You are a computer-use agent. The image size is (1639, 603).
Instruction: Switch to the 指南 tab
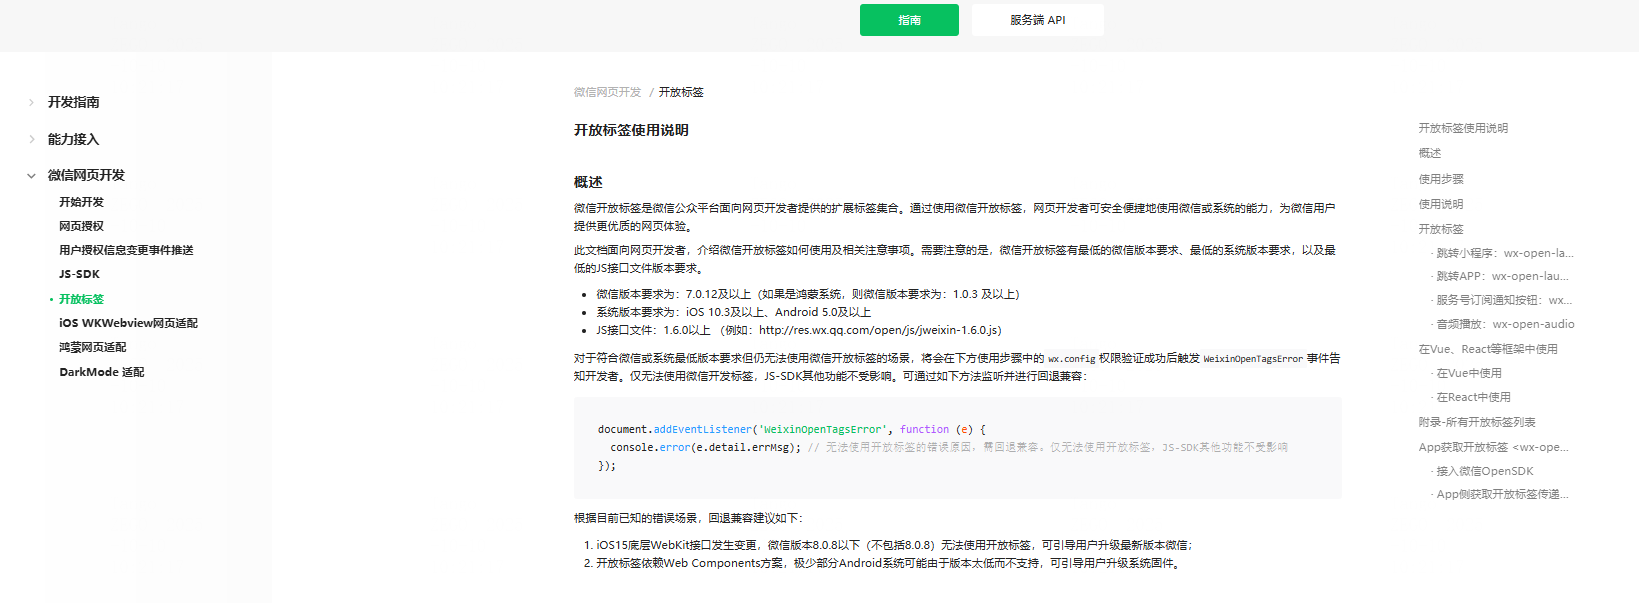909,20
